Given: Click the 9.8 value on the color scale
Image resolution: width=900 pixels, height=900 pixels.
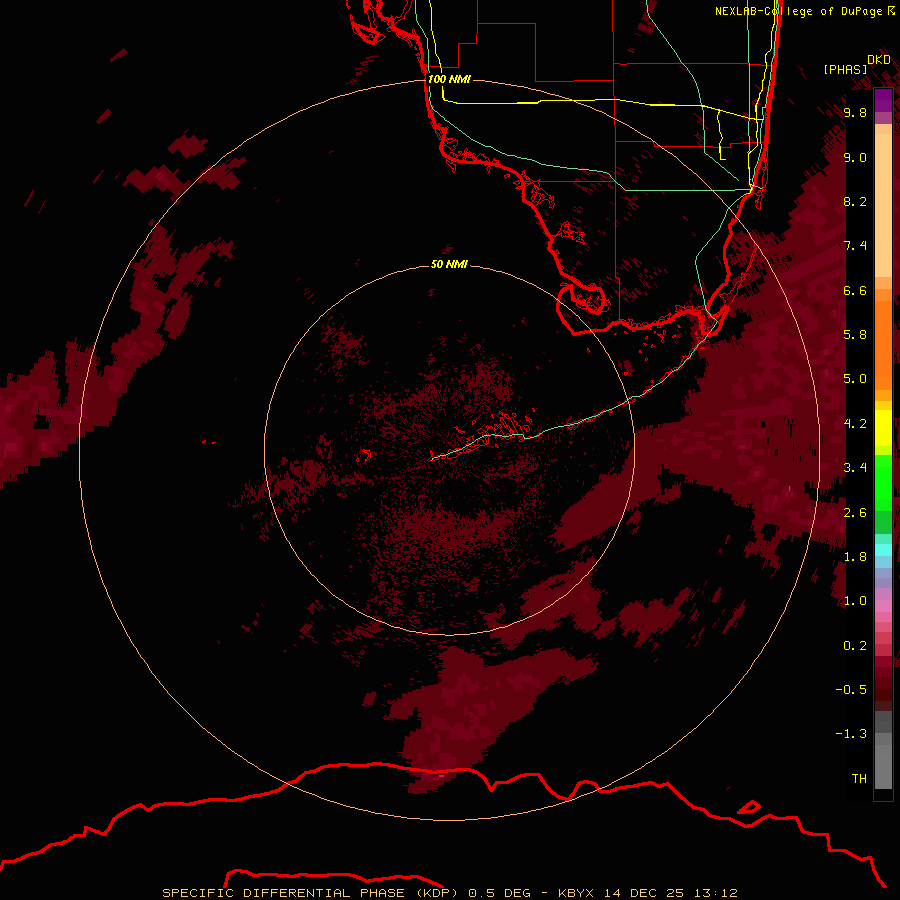Looking at the screenshot, I should (855, 112).
